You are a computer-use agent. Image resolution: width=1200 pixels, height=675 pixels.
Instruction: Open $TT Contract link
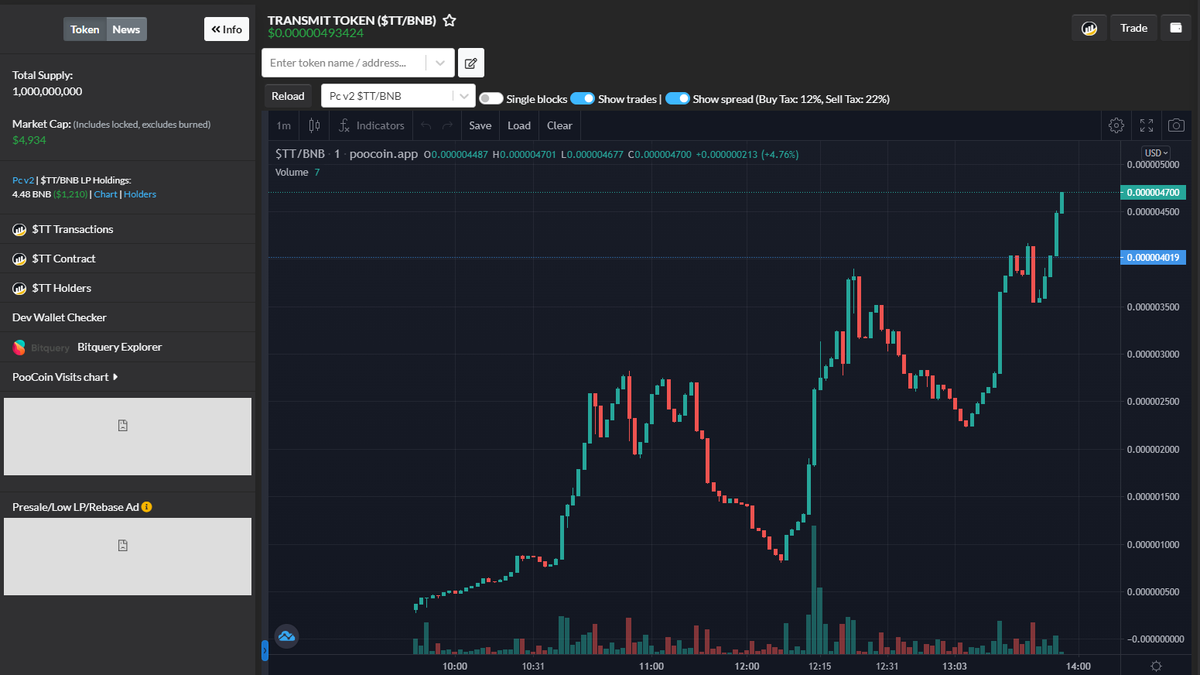tap(64, 259)
